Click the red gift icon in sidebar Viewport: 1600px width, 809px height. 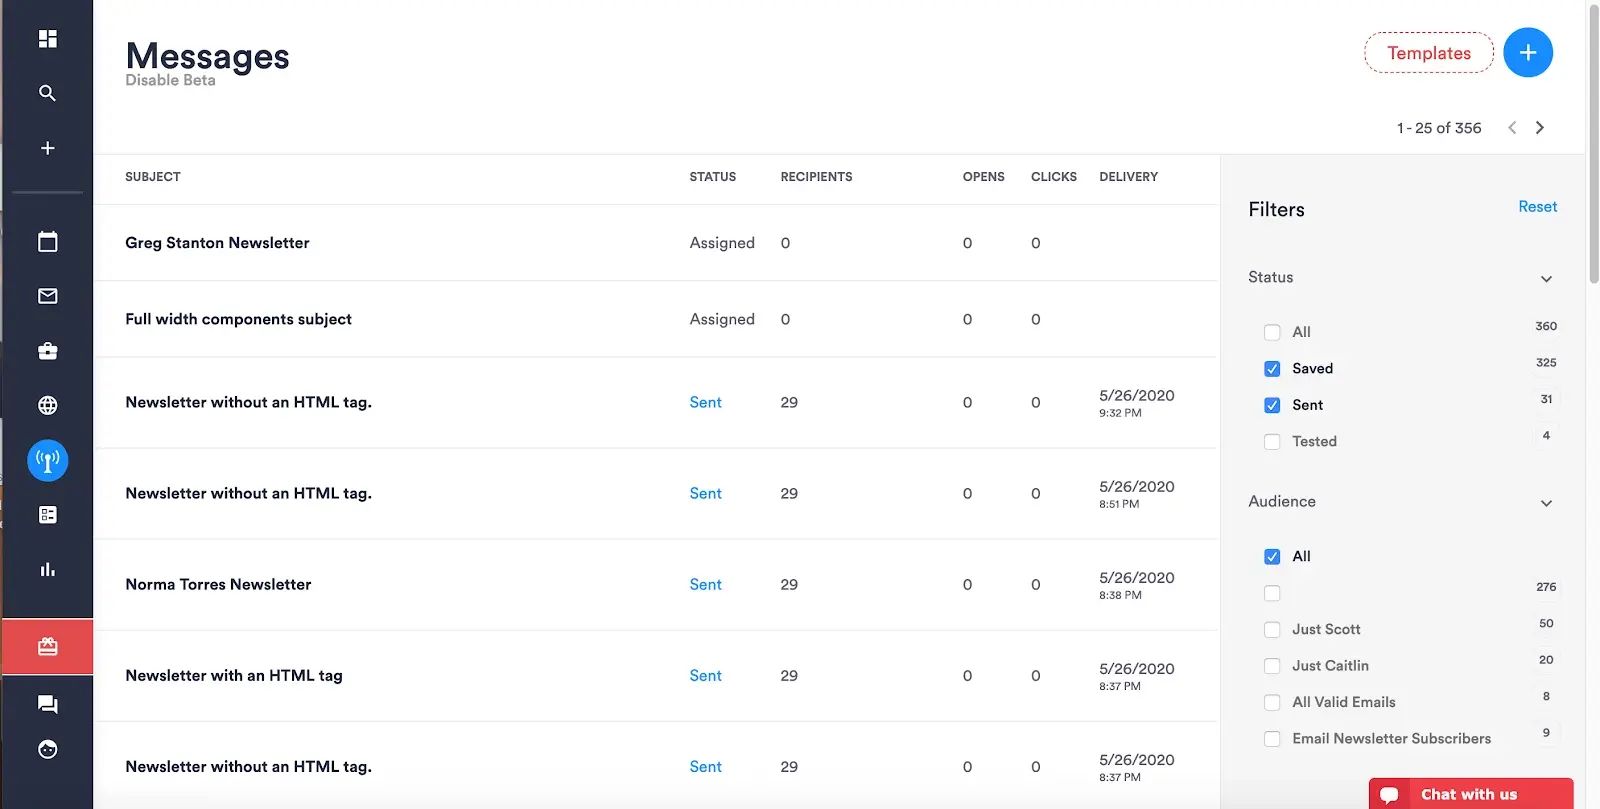point(47,647)
